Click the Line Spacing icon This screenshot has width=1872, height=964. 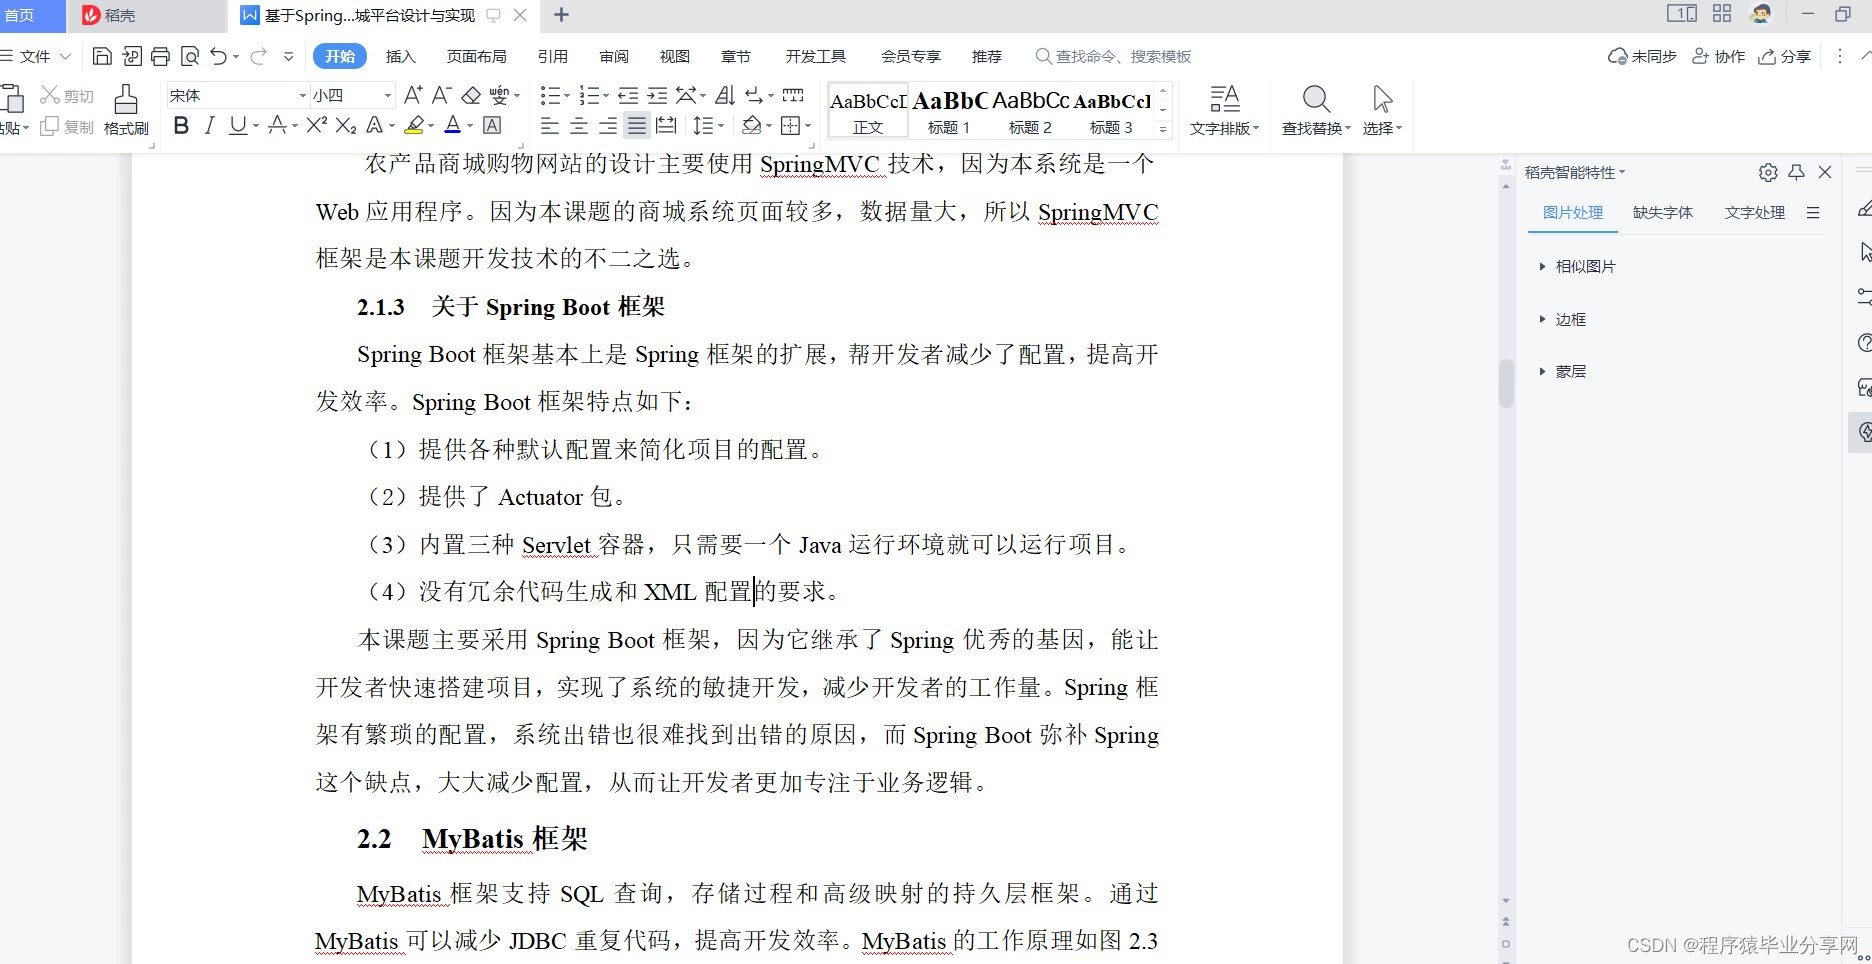(704, 125)
